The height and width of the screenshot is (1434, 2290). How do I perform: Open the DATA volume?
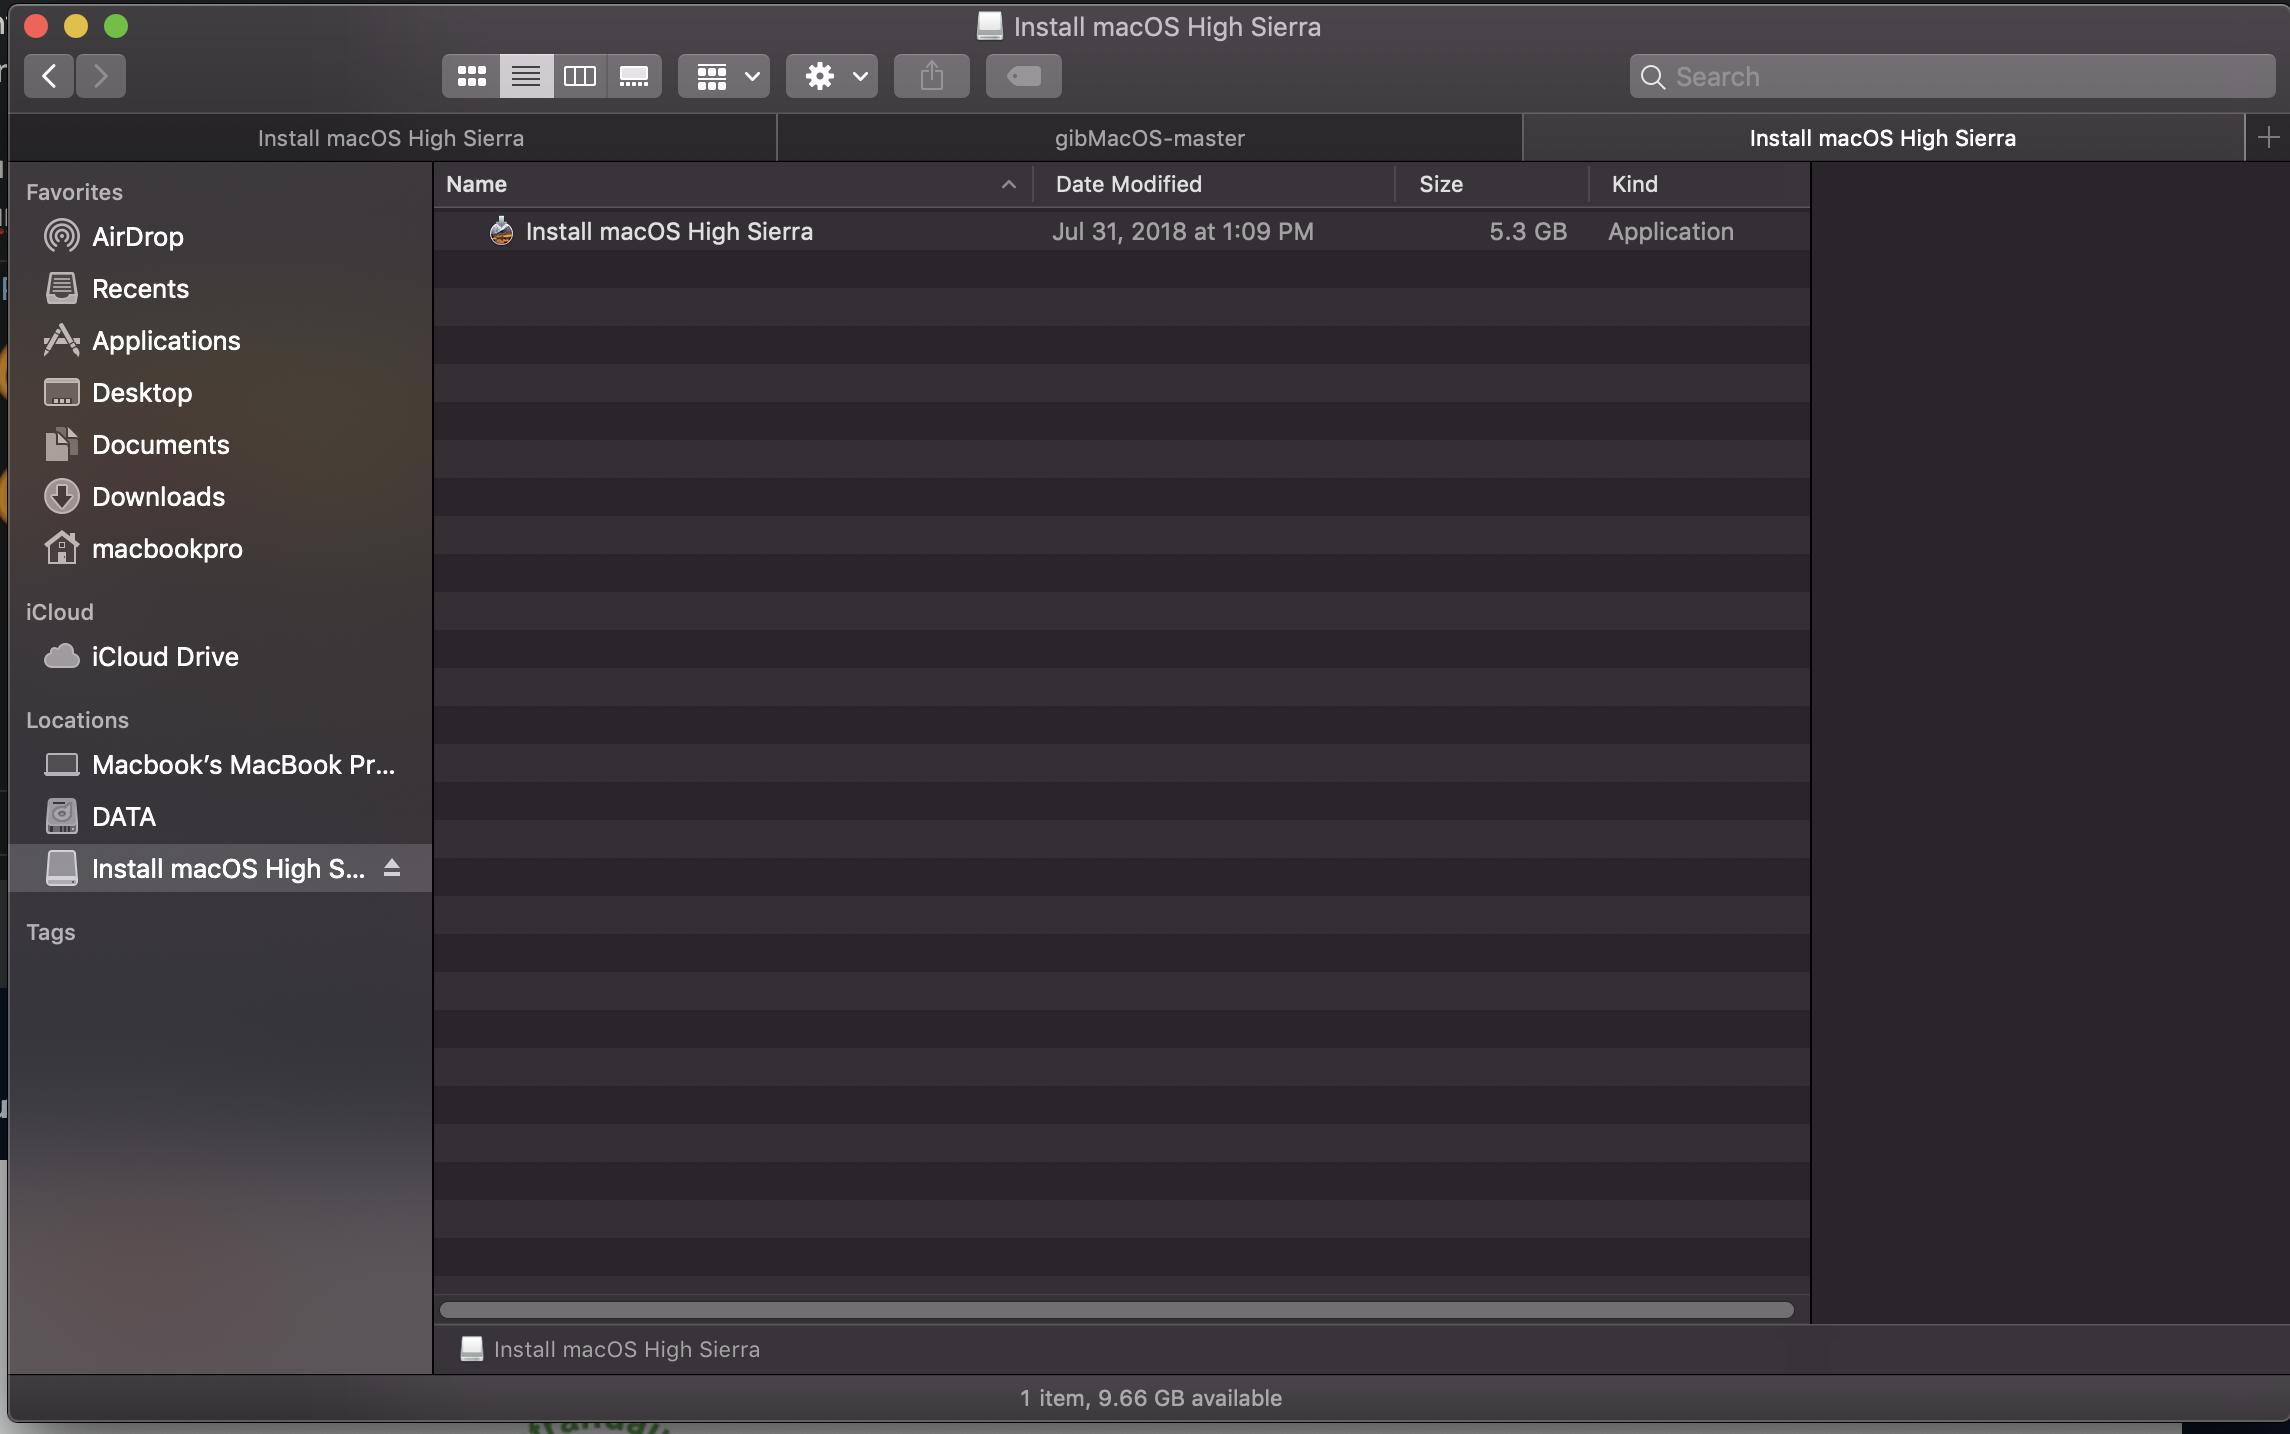pos(220,817)
